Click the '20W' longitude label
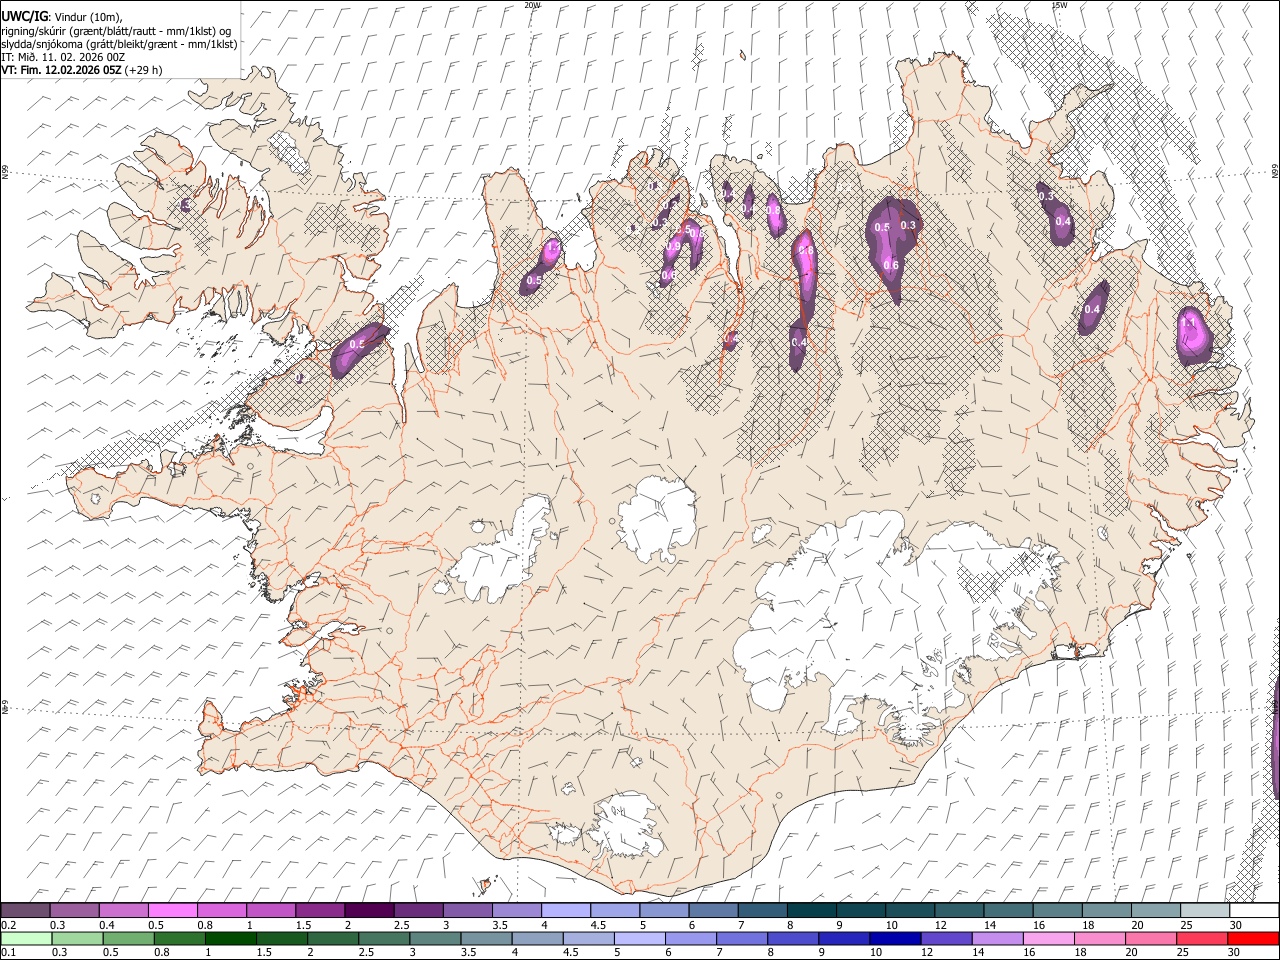 [x=532, y=5]
